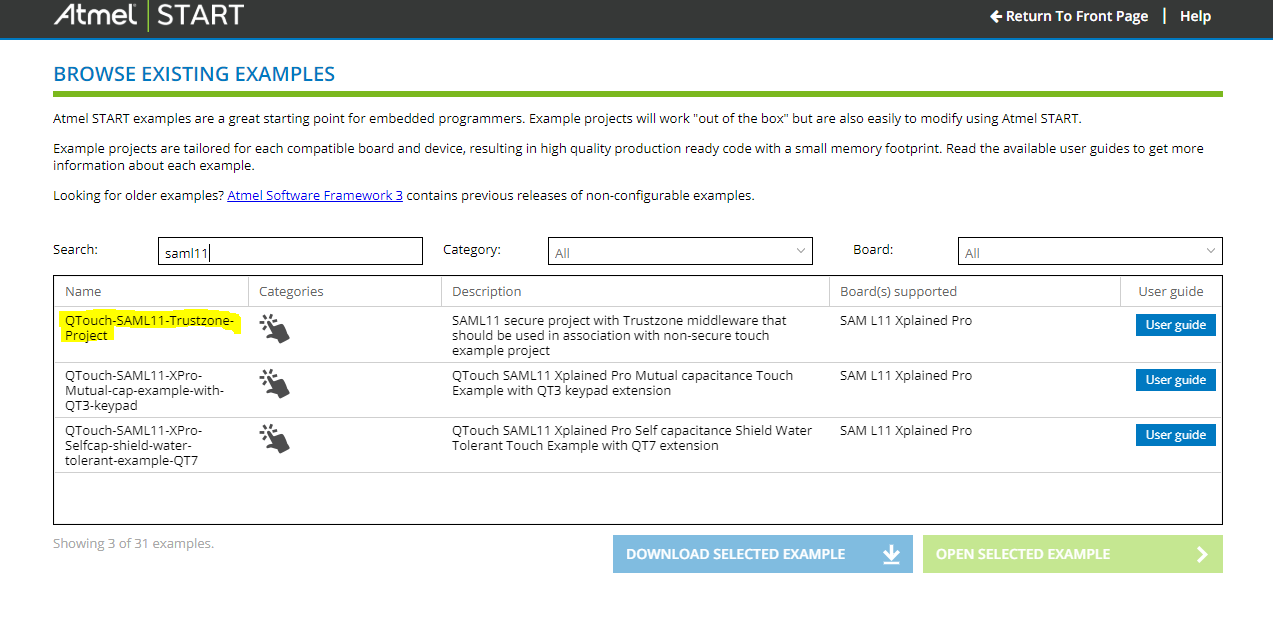Image resolution: width=1273 pixels, height=621 pixels.
Task: Open the Atmel Software Framework 3 link
Action: coord(315,196)
